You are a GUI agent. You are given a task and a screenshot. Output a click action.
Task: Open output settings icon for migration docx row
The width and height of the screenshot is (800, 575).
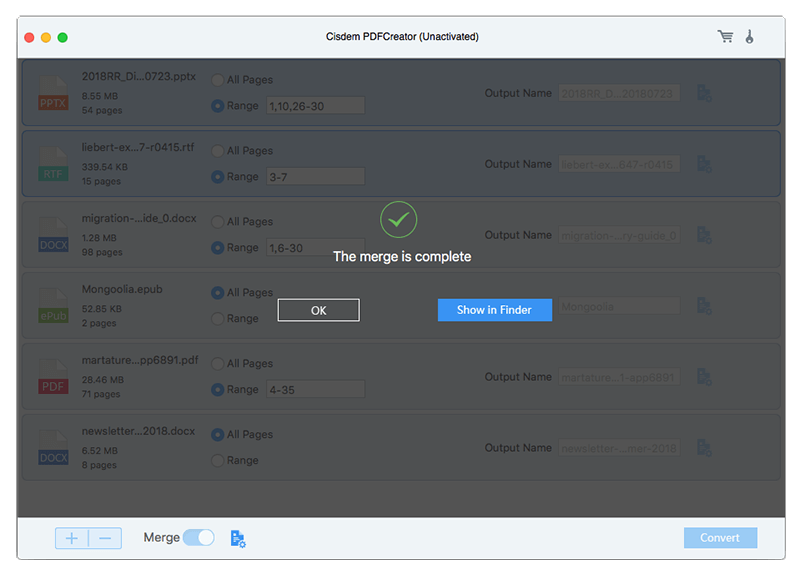pyautogui.click(x=704, y=235)
